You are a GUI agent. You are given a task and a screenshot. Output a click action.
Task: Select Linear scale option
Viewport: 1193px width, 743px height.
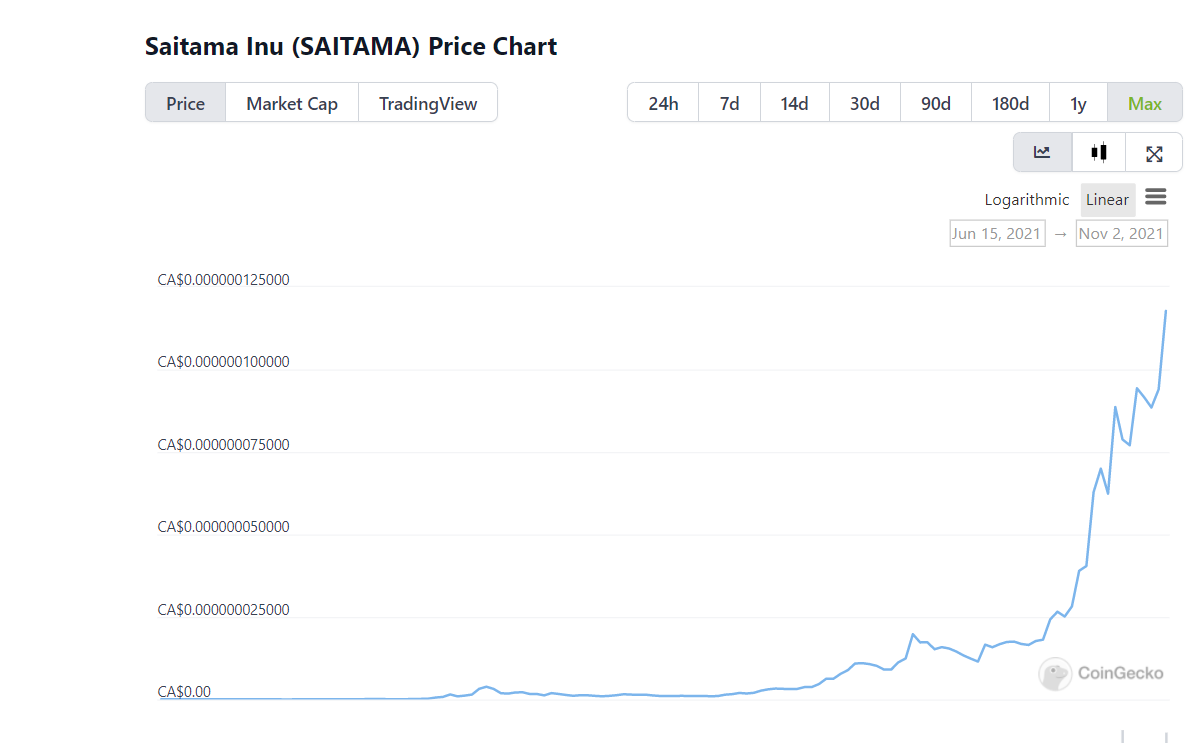1107,200
